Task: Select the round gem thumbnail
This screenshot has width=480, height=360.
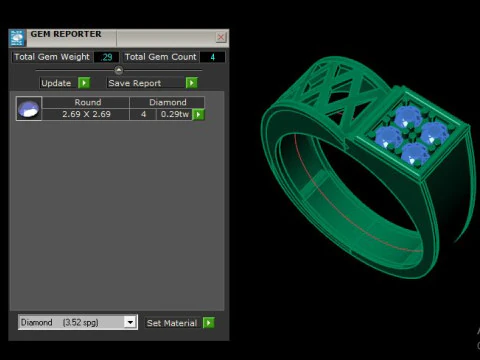Action: (29, 109)
